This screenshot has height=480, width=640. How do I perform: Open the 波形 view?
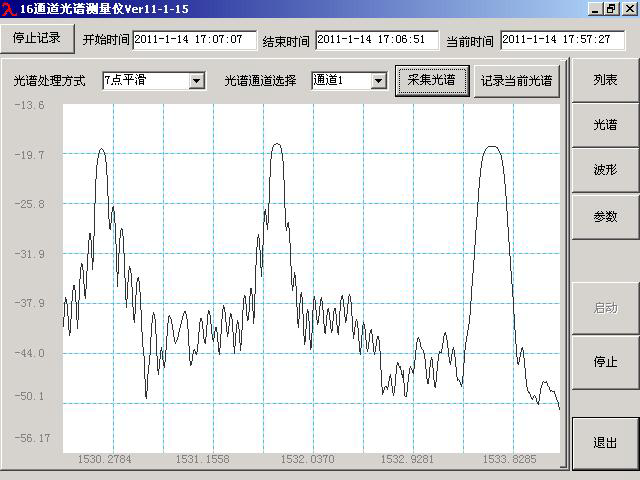605,170
